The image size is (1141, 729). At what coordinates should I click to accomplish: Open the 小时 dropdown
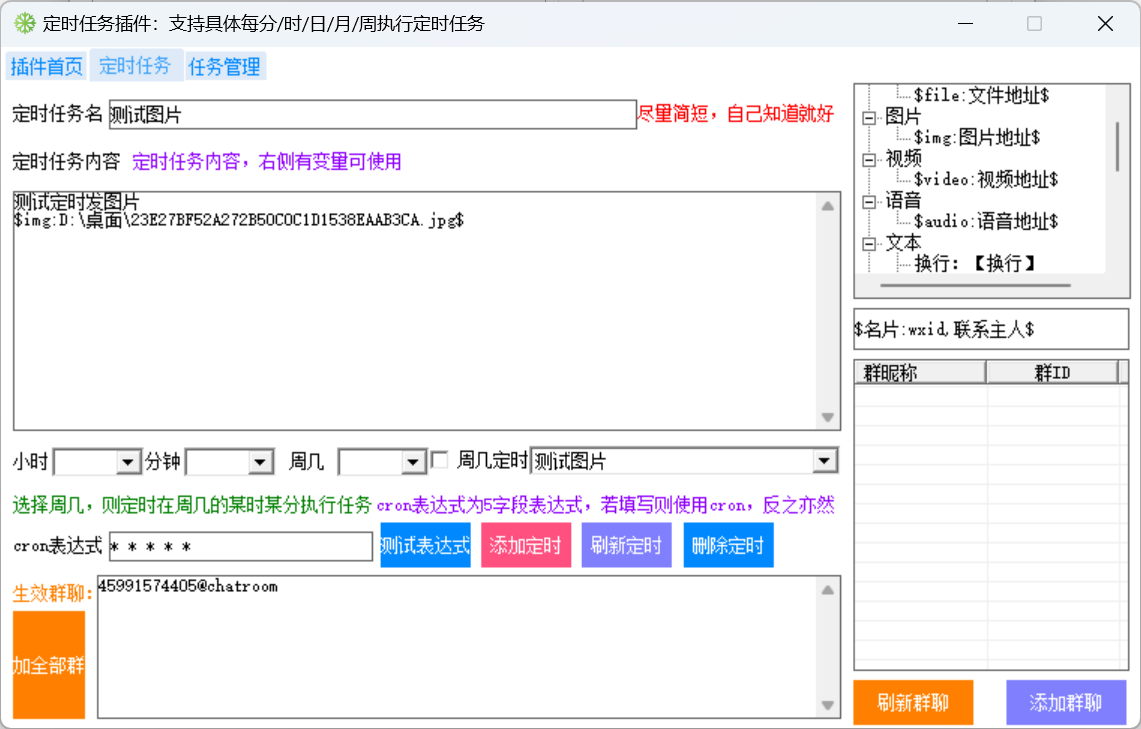127,461
